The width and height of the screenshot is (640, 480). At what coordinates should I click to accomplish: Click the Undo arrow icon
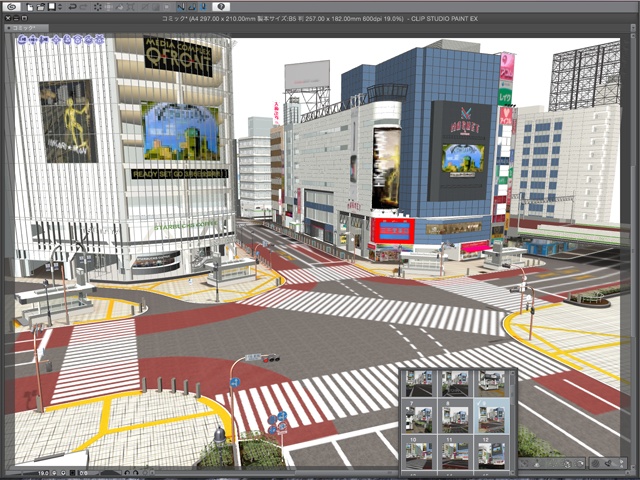(73, 7)
